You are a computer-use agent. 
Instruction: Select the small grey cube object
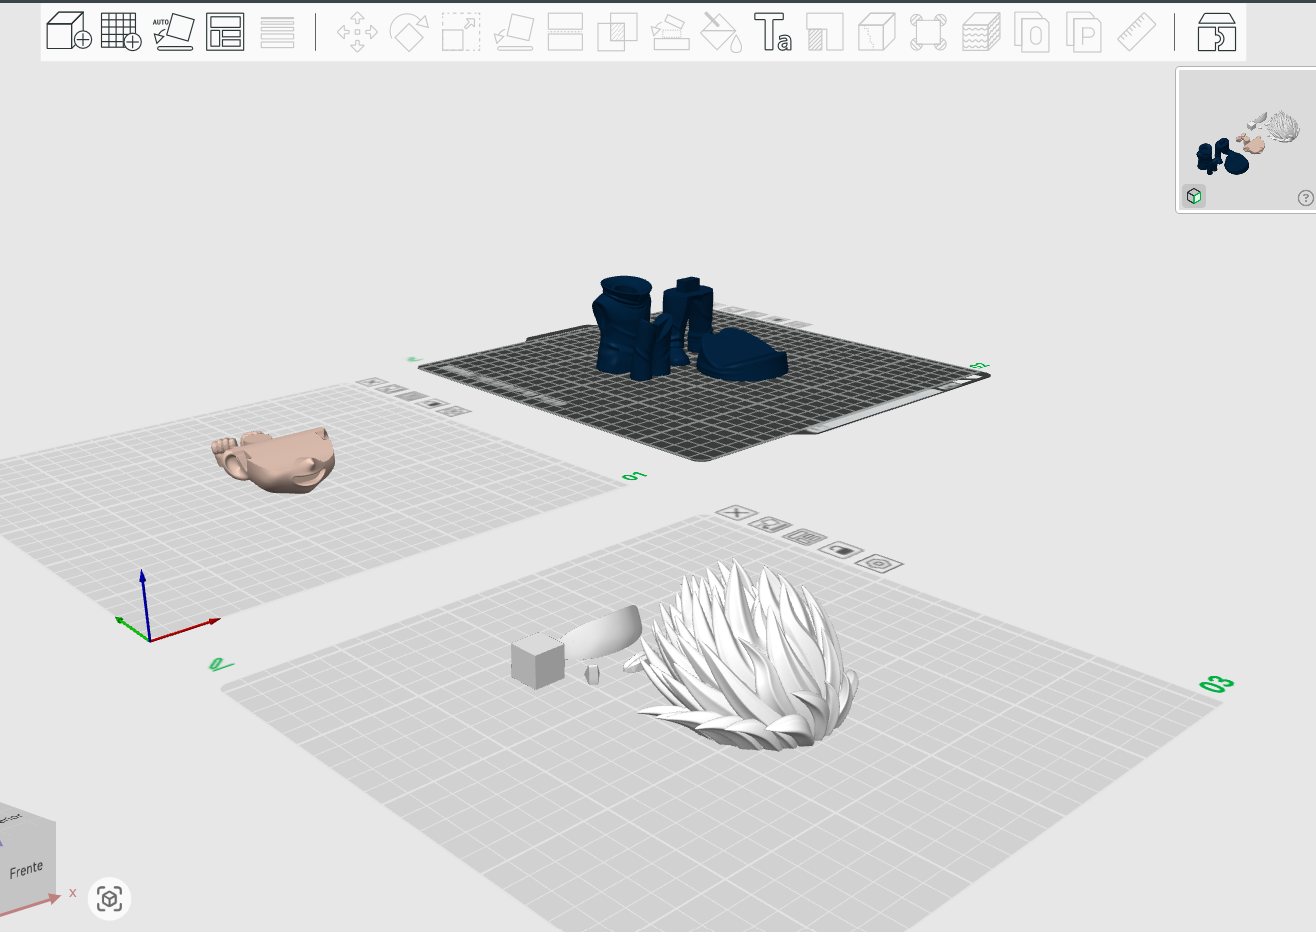(538, 660)
